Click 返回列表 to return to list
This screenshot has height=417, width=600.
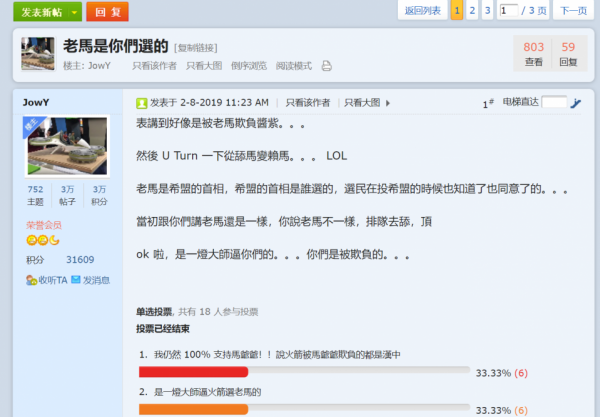click(x=422, y=11)
